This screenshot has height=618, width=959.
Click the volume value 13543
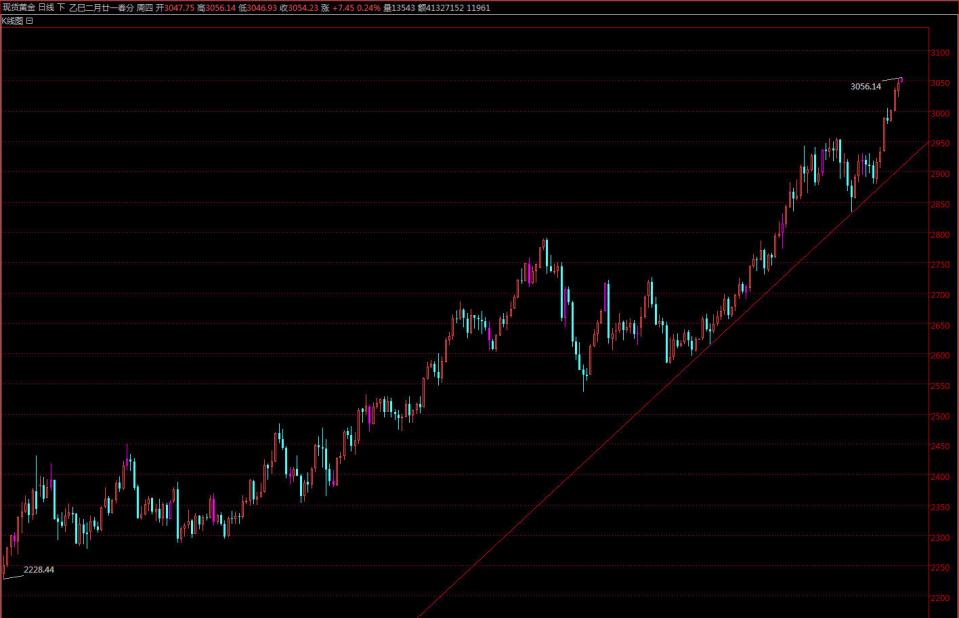pyautogui.click(x=400, y=6)
